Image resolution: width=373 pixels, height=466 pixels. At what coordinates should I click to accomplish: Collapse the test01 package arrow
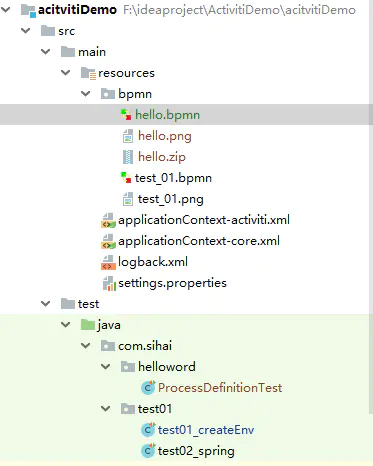pyautogui.click(x=106, y=409)
